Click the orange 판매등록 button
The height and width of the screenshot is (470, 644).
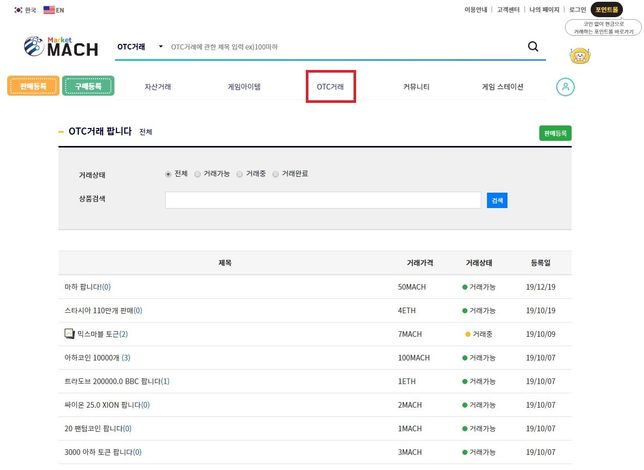pyautogui.click(x=33, y=86)
